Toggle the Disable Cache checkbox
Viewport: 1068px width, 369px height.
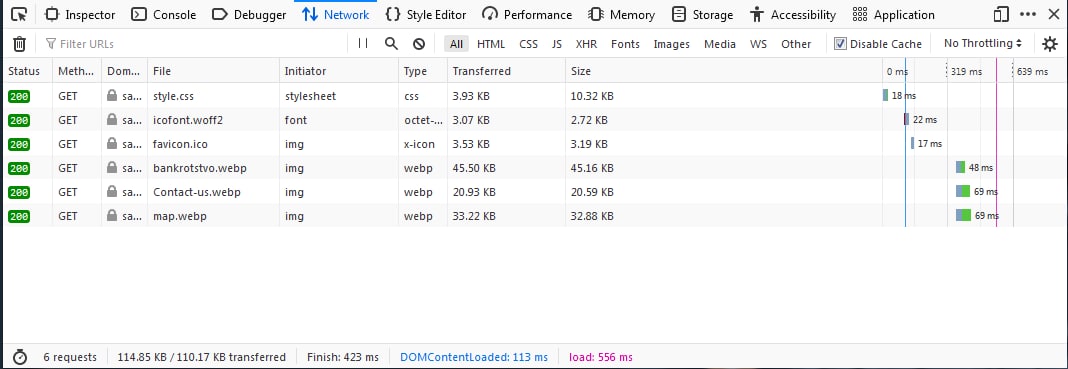tap(841, 44)
